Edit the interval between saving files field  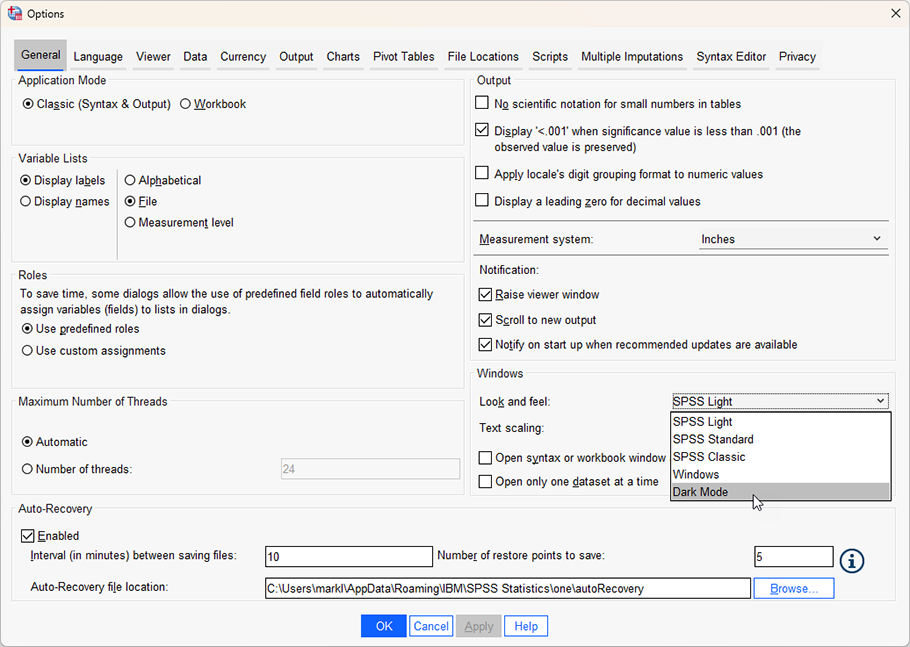point(348,556)
